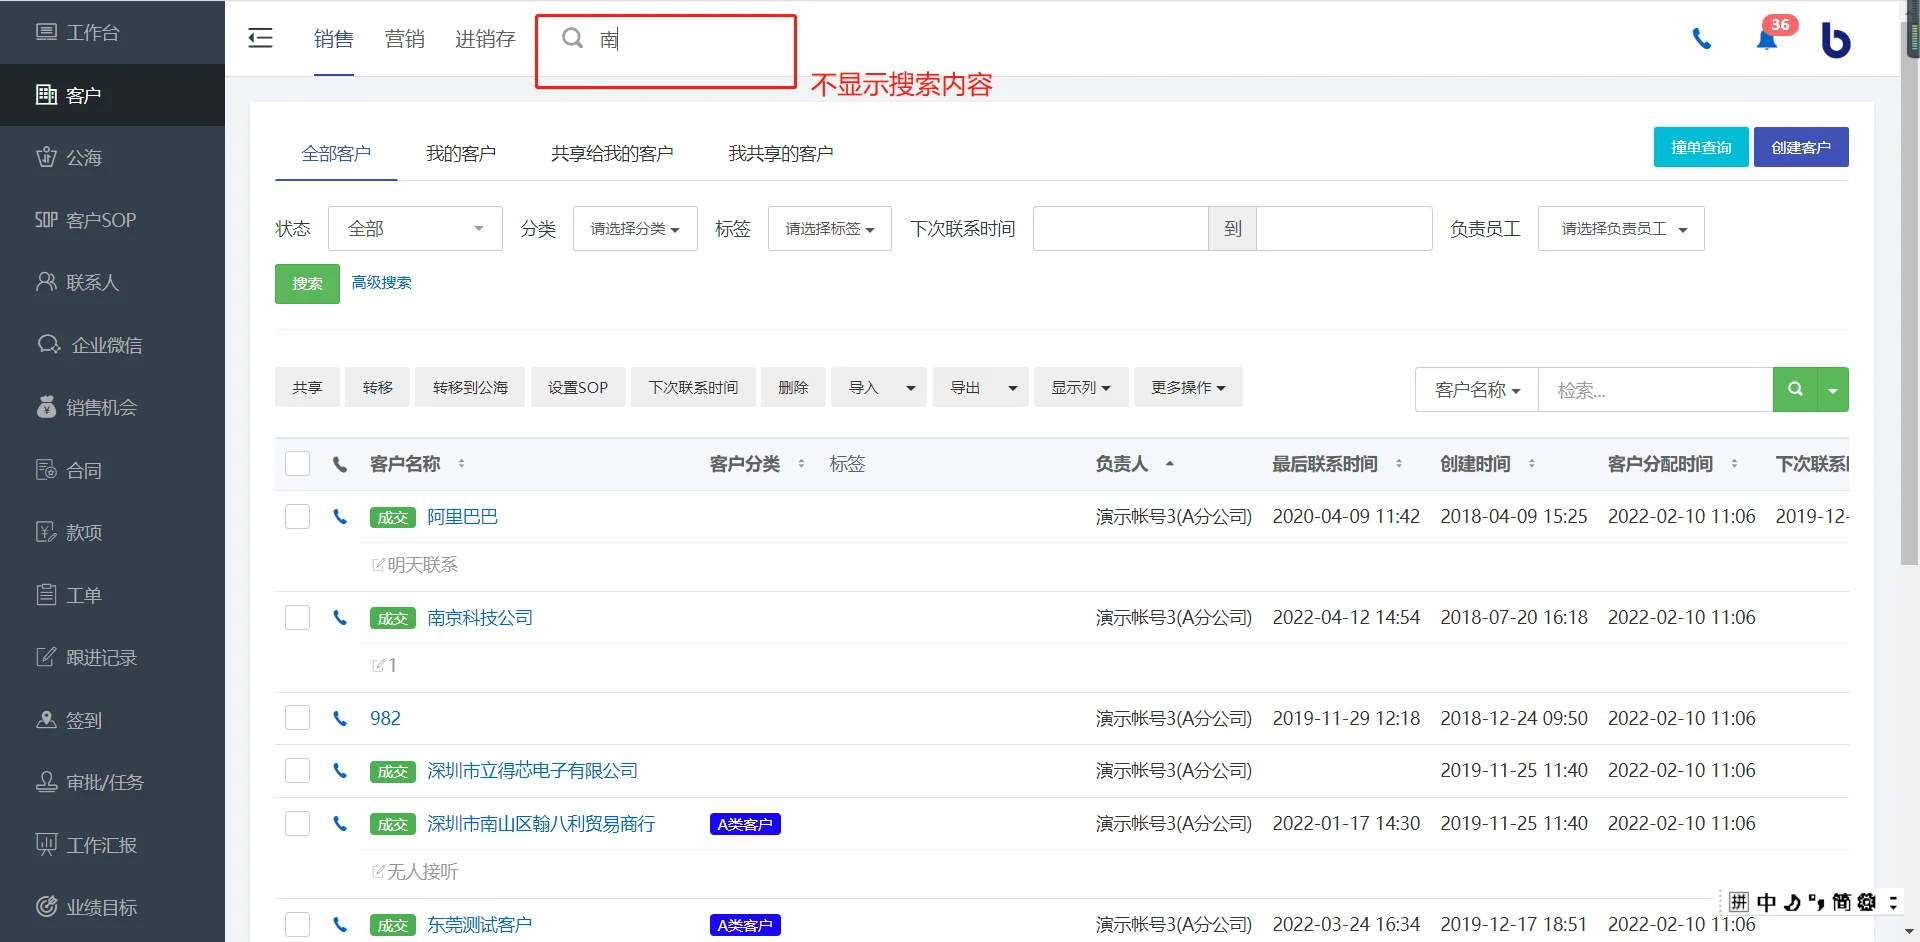Click the 检索 search input field
Screen dimensions: 1920x942
click(1655, 390)
